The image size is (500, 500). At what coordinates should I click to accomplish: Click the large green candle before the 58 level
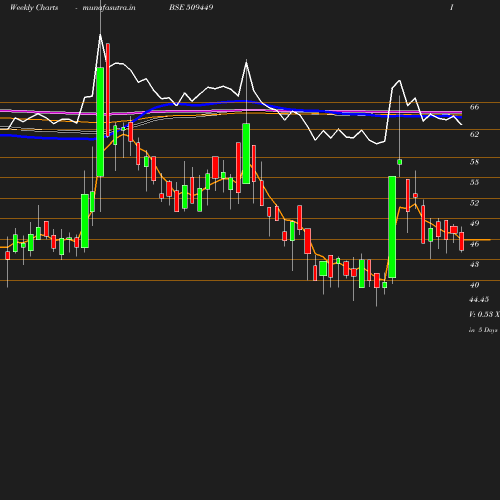coord(392,227)
